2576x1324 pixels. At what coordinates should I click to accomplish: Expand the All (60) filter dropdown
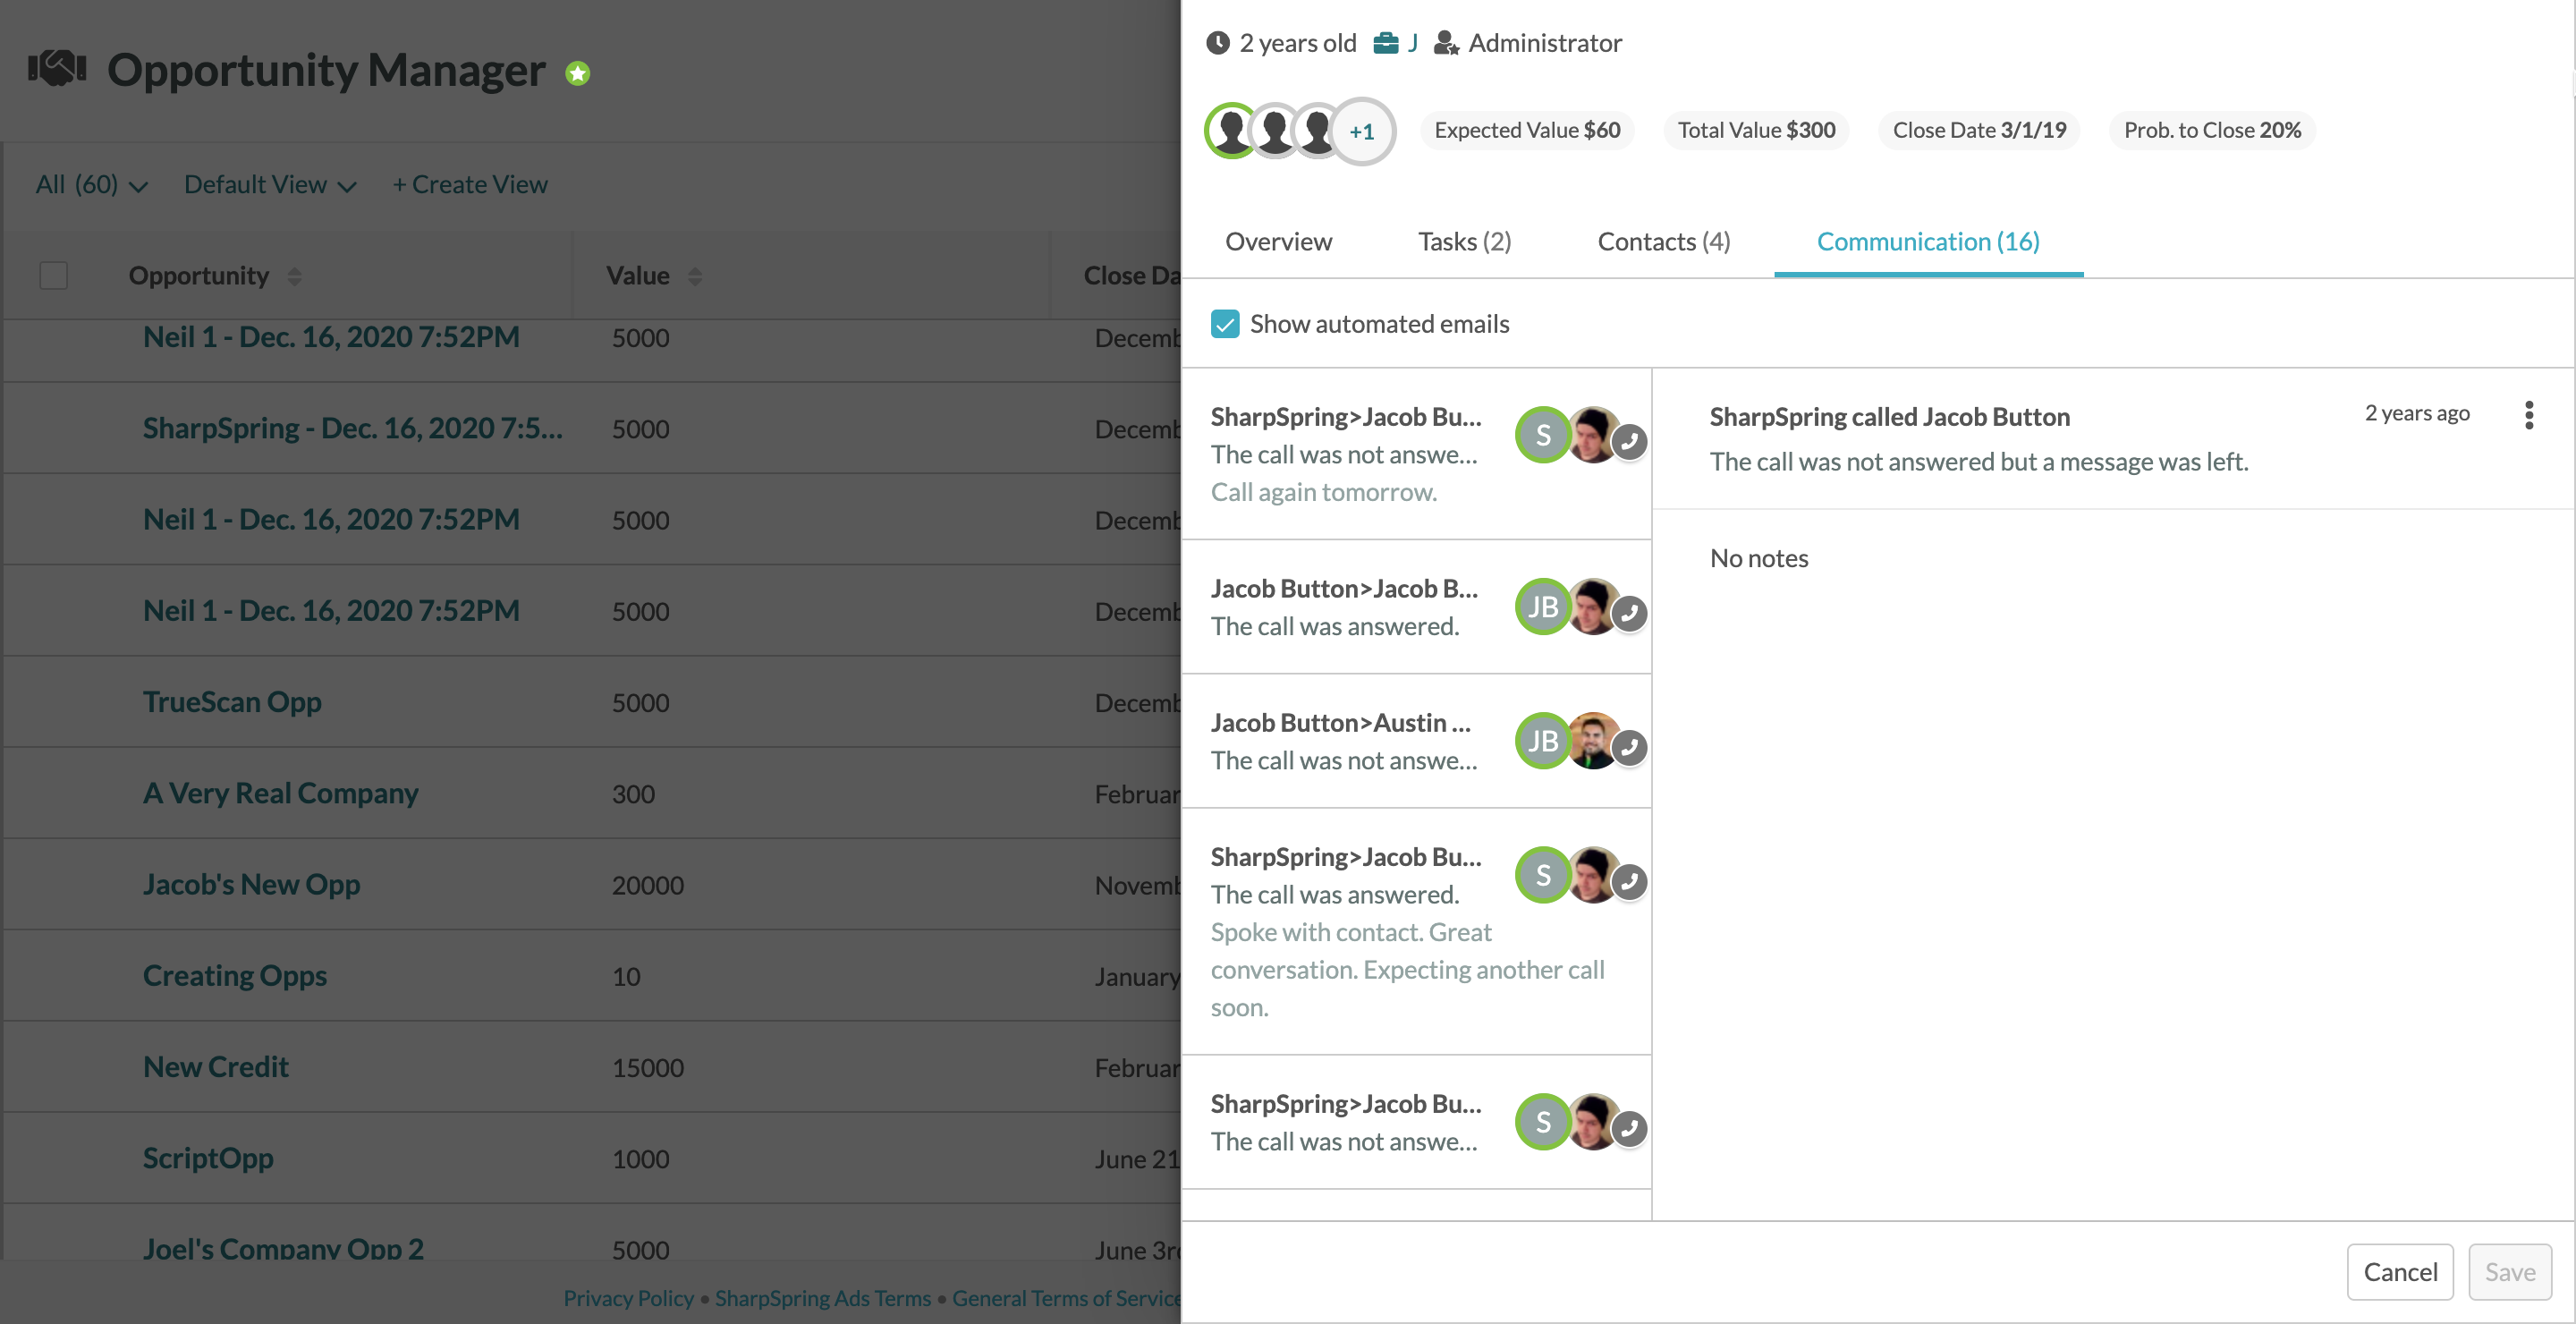click(91, 185)
